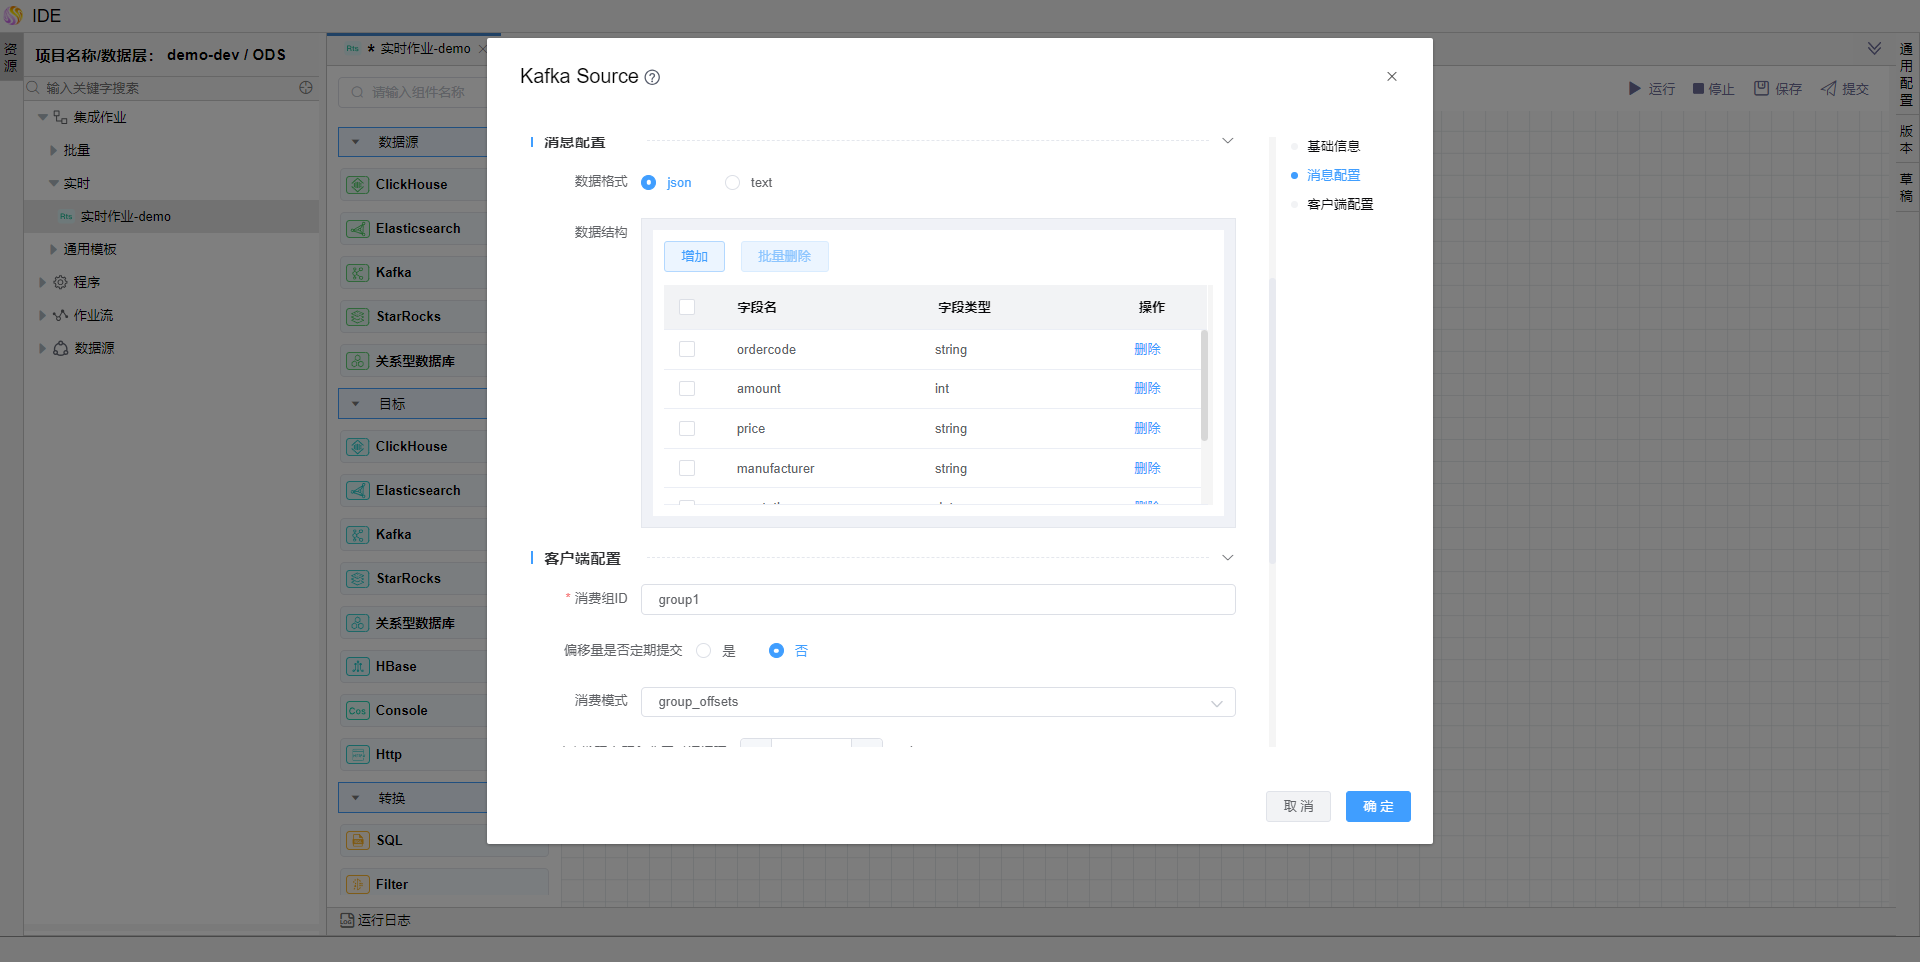Click the 消费组ID input field
Image resolution: width=1920 pixels, height=962 pixels.
[937, 600]
